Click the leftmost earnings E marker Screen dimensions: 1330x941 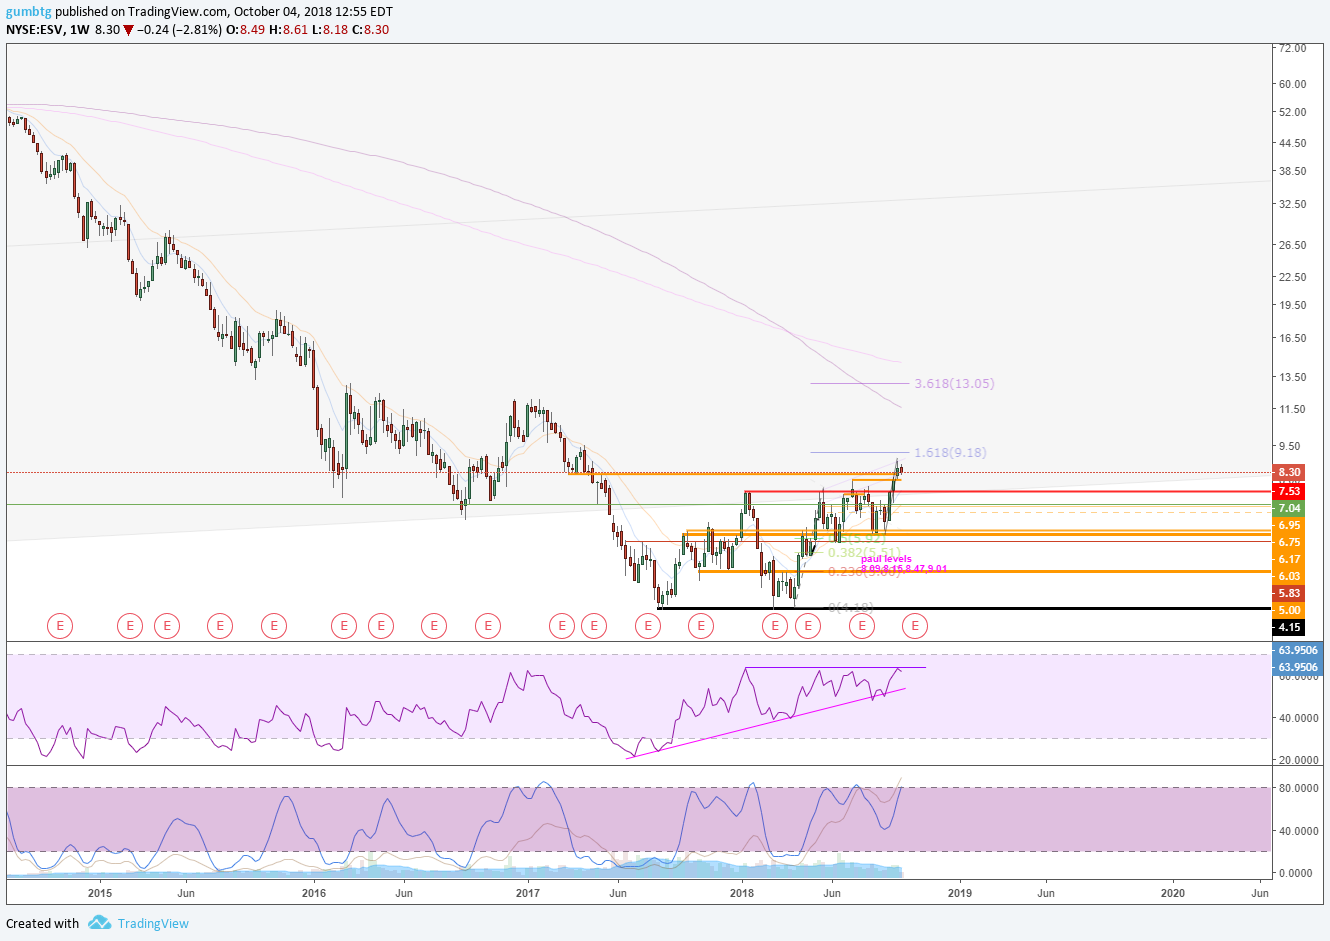(60, 627)
